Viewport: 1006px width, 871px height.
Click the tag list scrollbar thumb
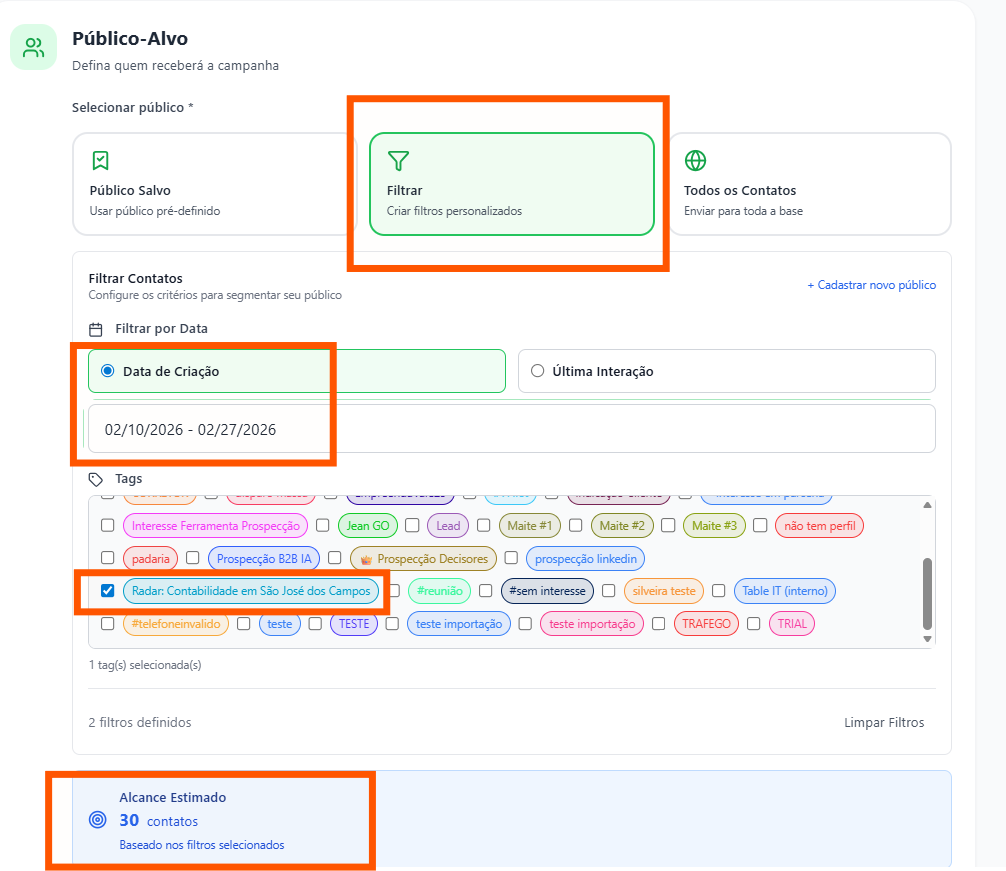click(x=927, y=594)
